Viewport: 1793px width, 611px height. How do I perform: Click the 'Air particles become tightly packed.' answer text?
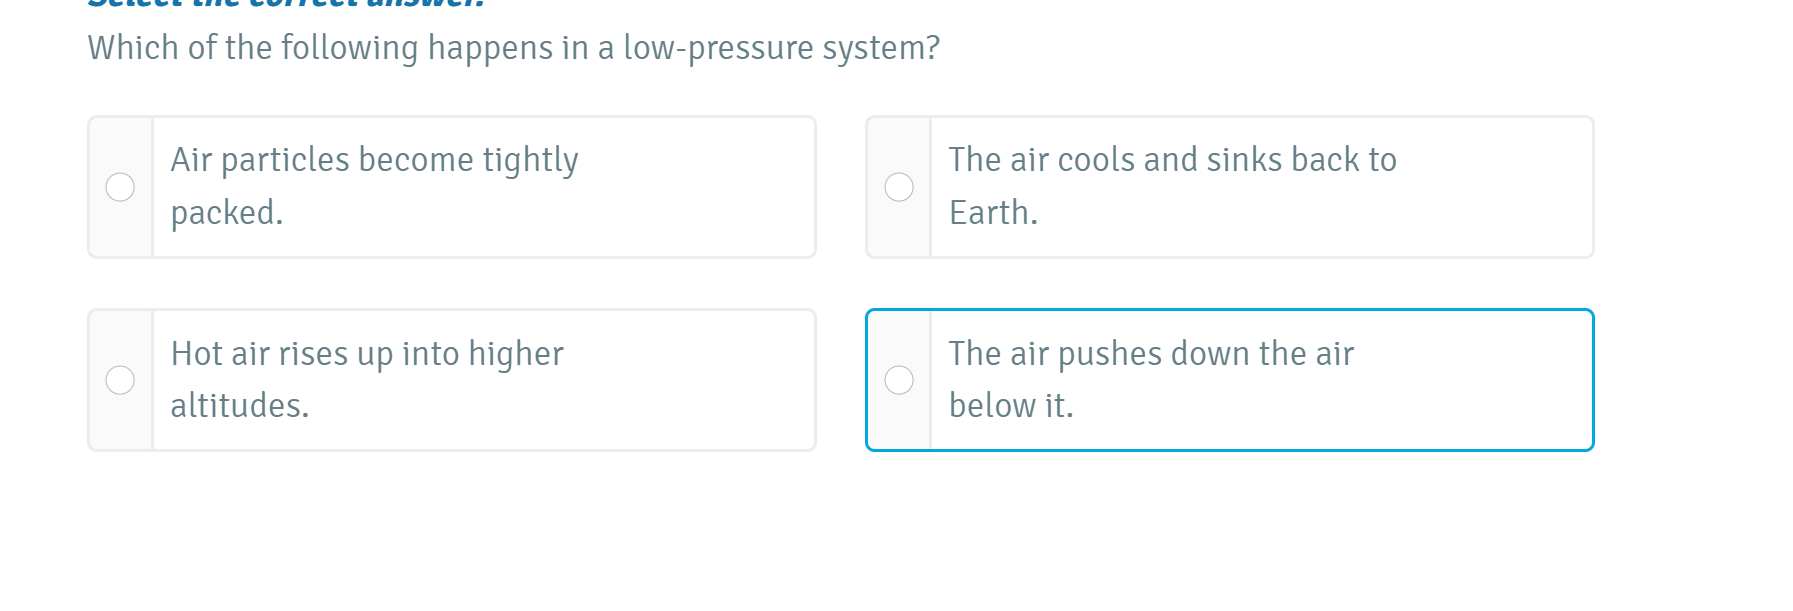click(x=374, y=161)
